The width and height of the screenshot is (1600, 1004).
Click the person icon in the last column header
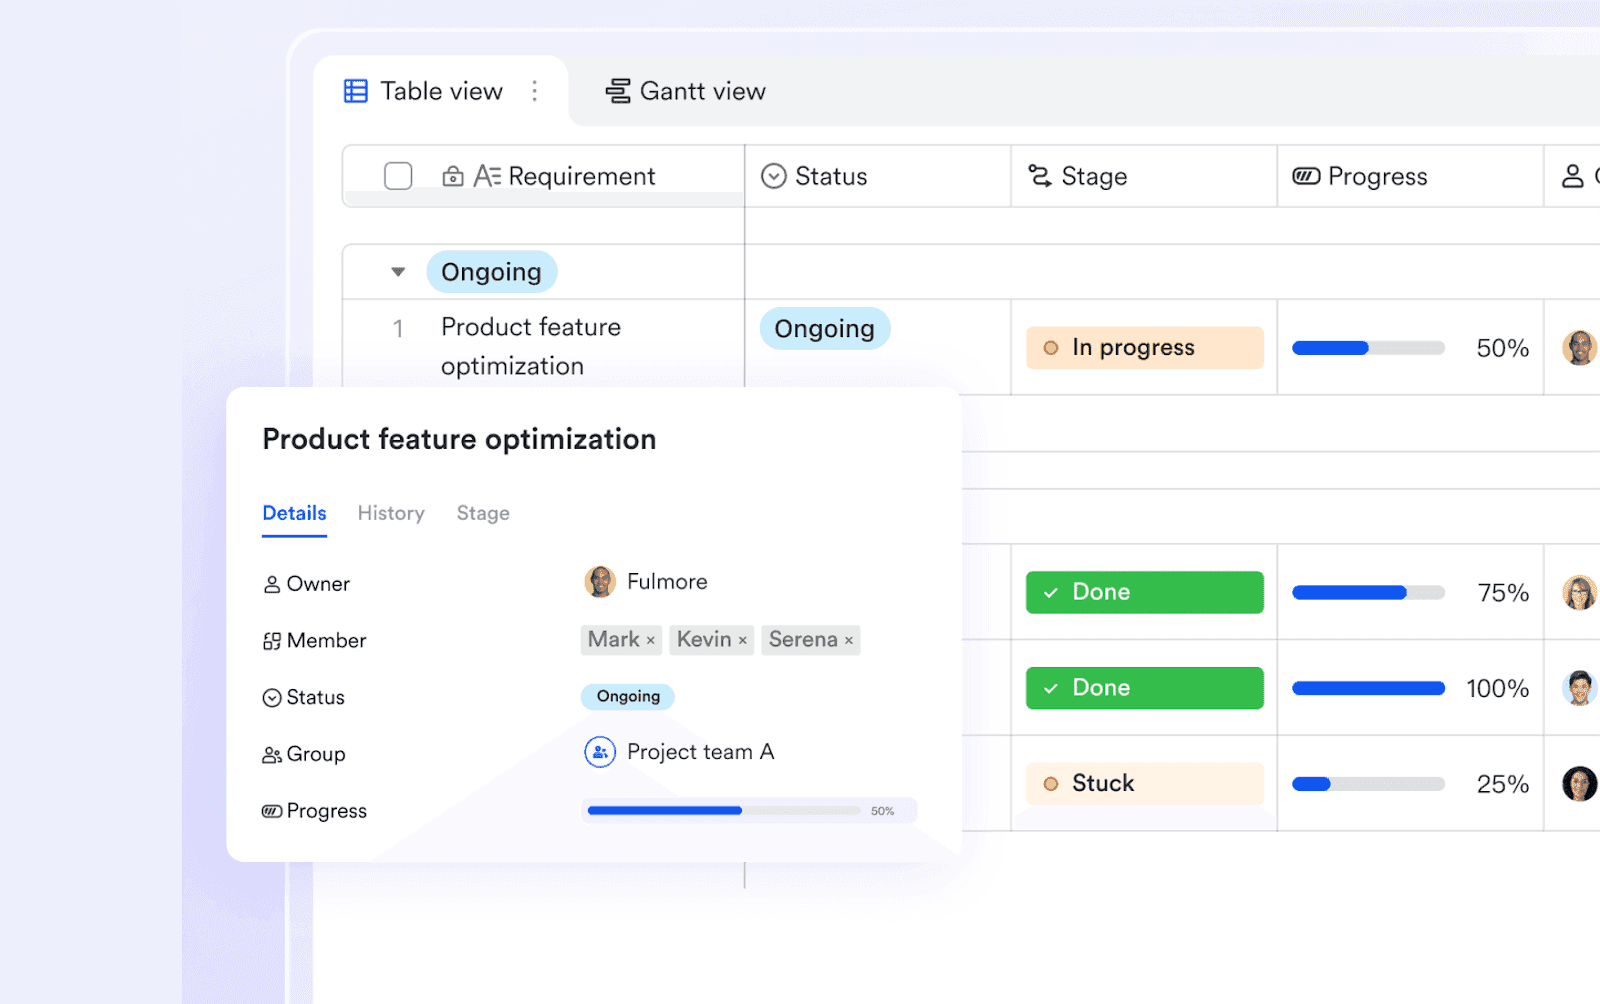coord(1573,176)
